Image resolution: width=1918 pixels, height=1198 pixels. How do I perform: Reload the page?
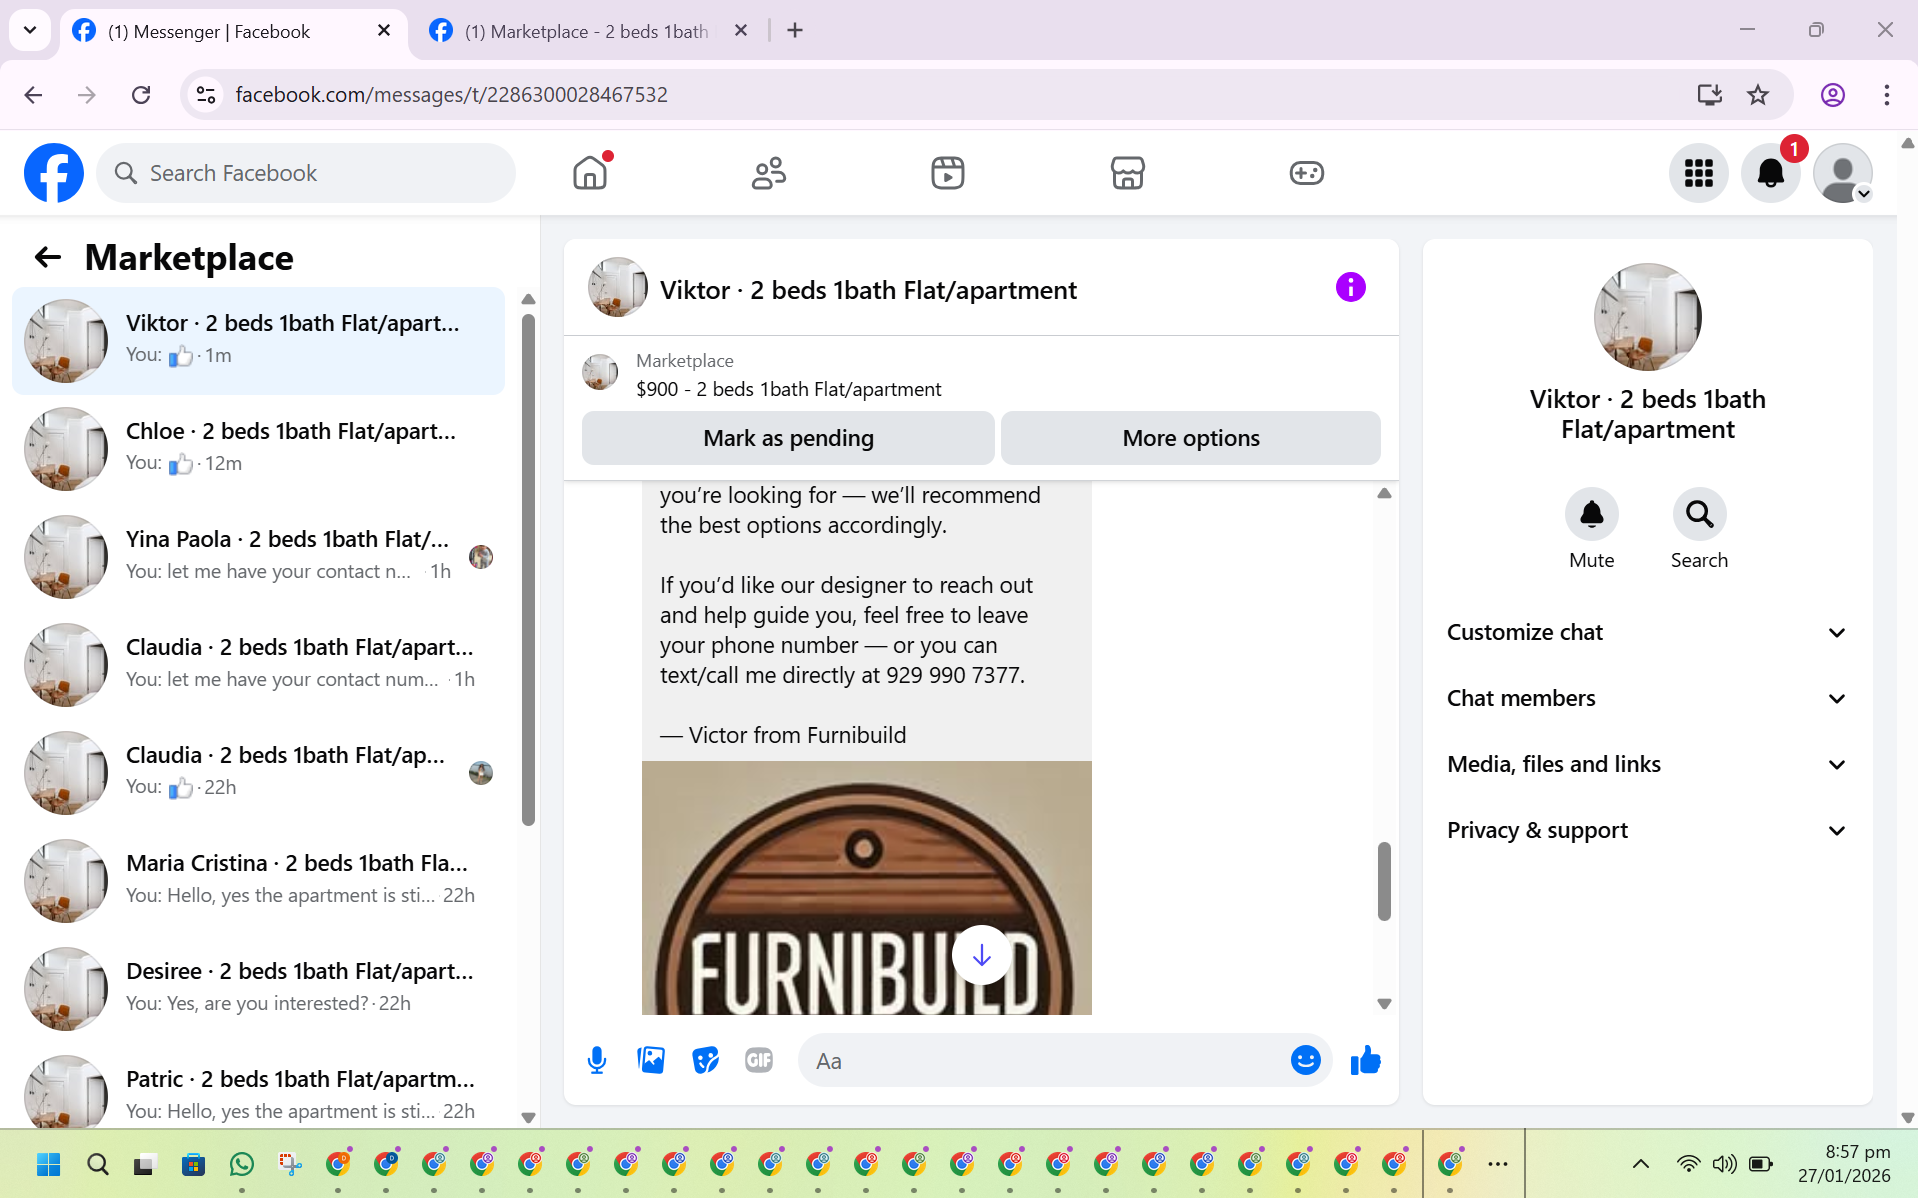coord(141,95)
